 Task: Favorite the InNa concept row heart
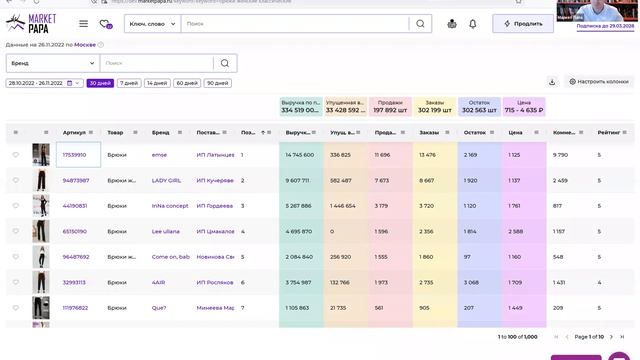point(16,206)
